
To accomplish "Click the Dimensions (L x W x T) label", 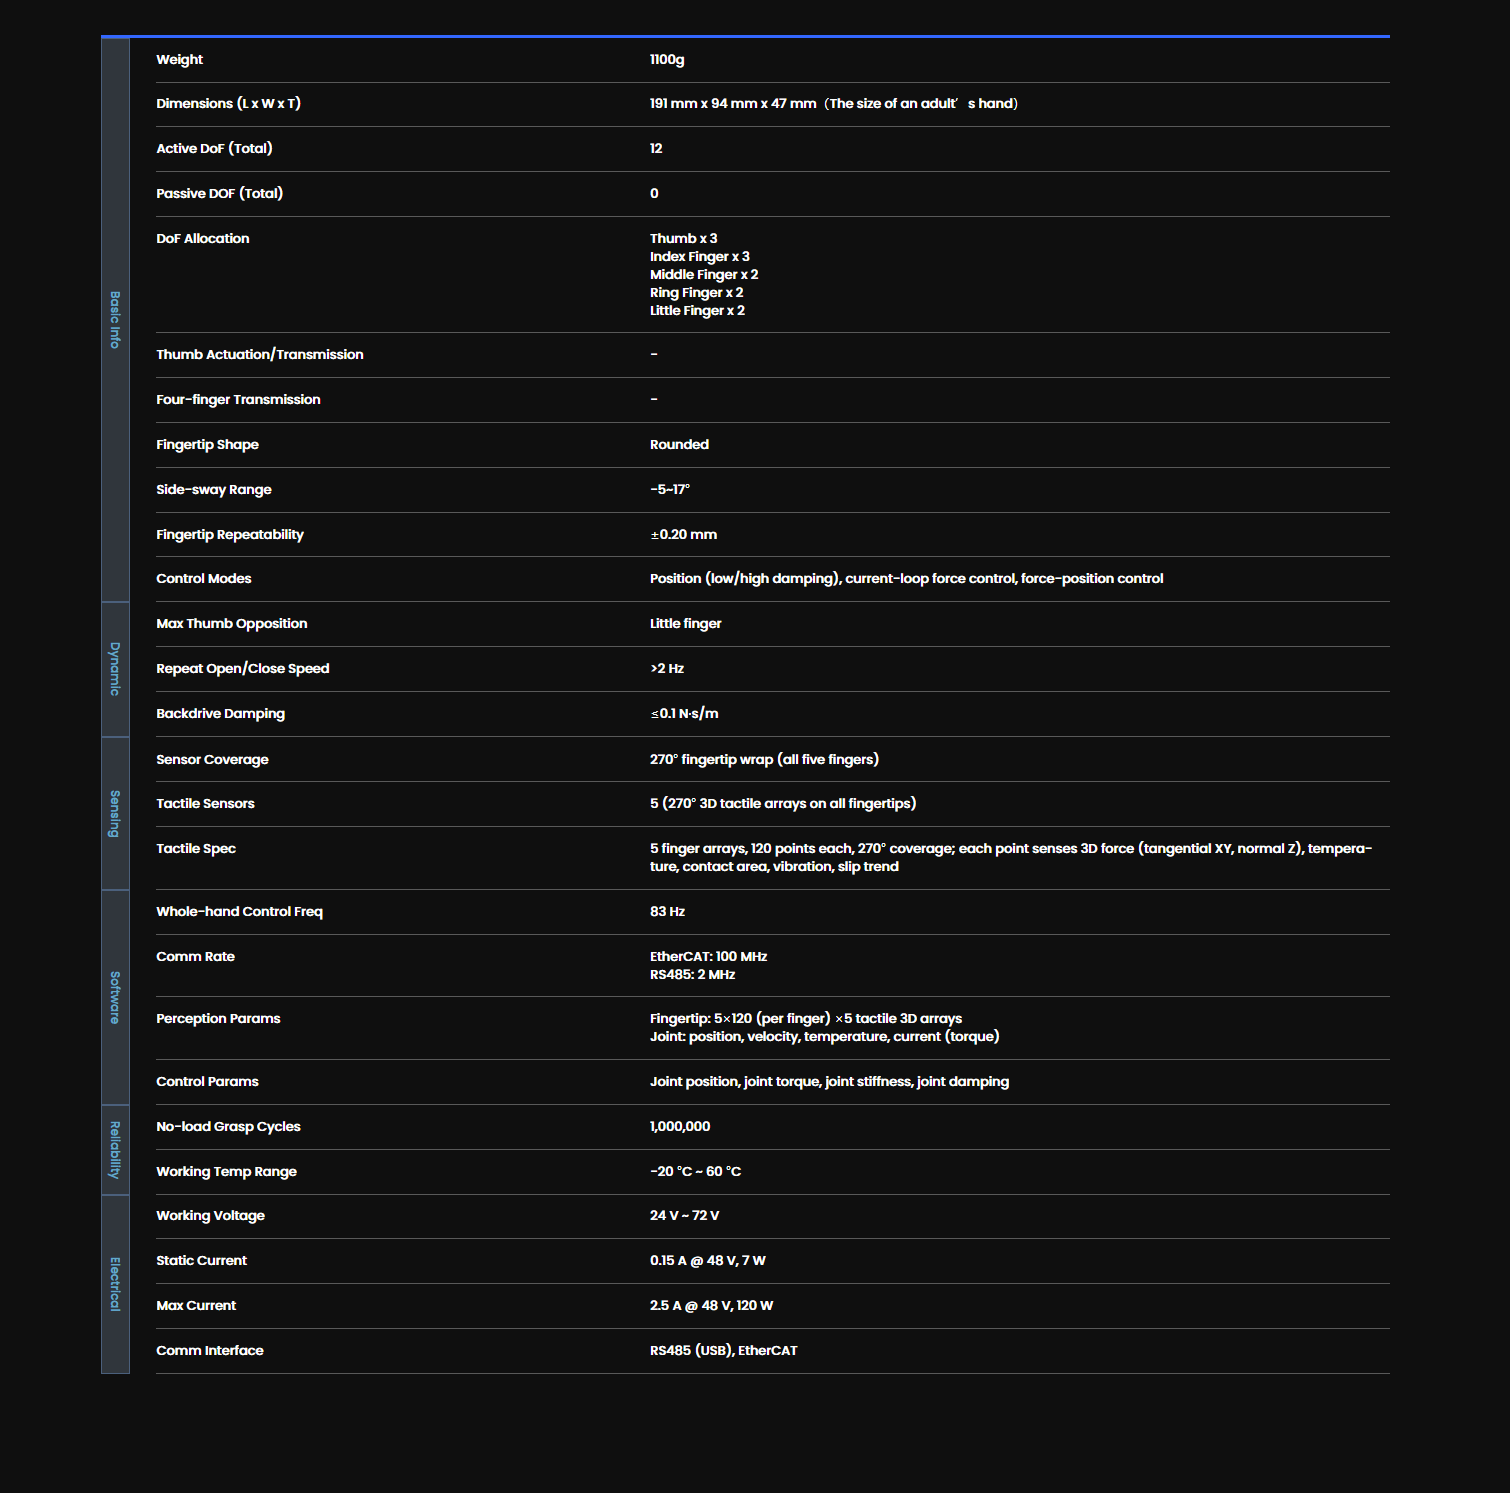I will (x=228, y=104).
